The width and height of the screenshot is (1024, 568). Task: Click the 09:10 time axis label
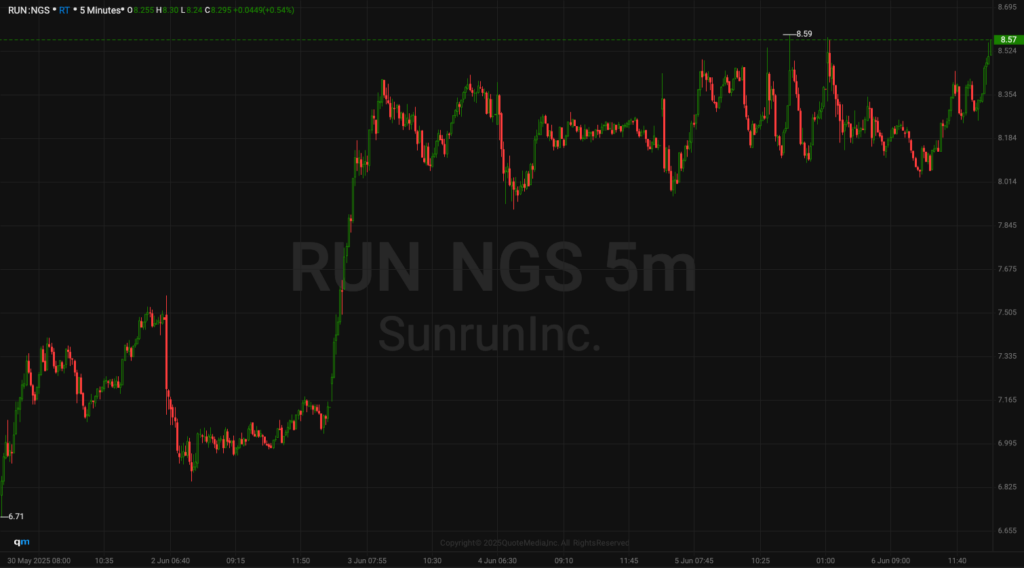tap(564, 561)
